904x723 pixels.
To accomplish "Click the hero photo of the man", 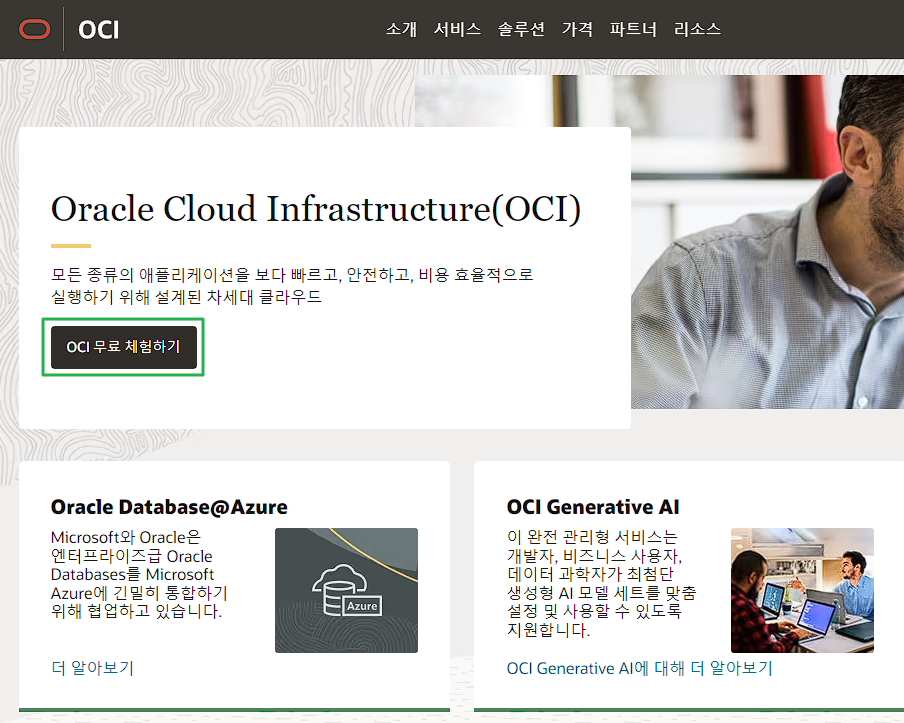I will [x=767, y=242].
